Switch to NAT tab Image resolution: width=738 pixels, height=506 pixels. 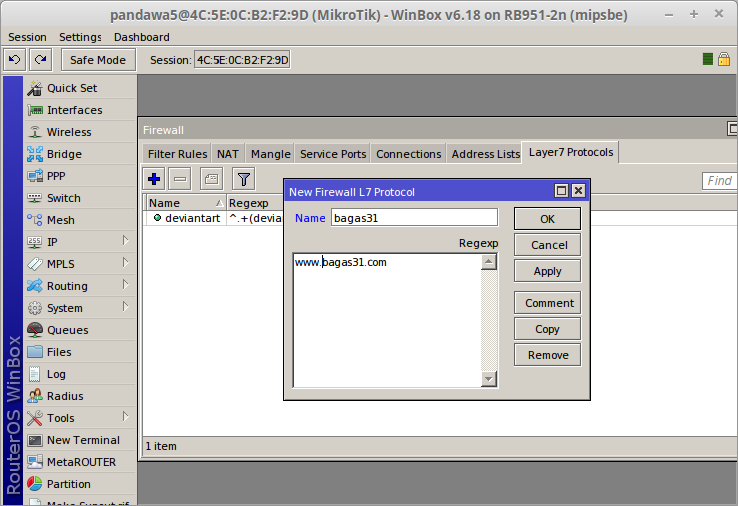pos(228,154)
